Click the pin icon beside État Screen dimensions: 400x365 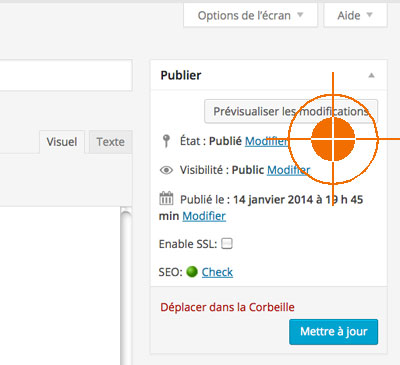[x=166, y=141]
